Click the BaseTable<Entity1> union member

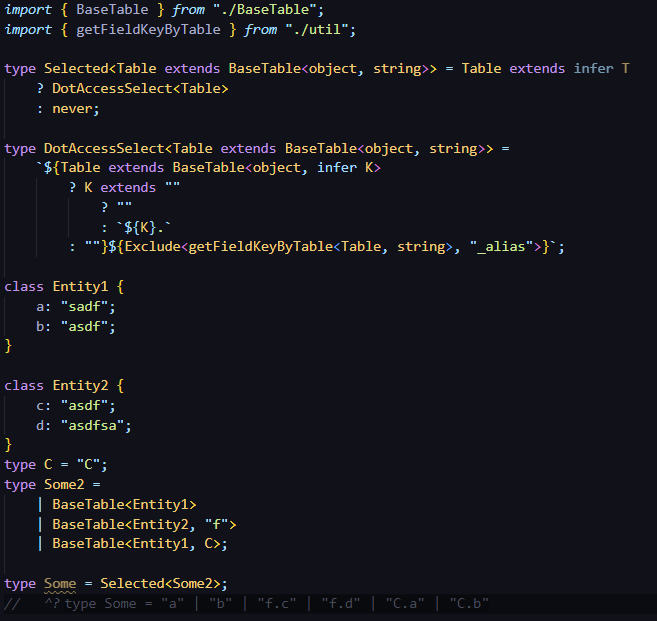click(124, 505)
